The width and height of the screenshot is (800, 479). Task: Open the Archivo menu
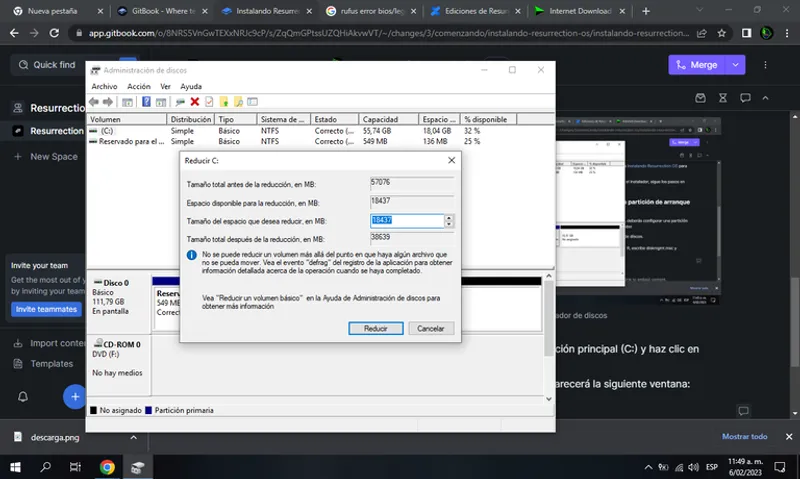click(x=104, y=87)
